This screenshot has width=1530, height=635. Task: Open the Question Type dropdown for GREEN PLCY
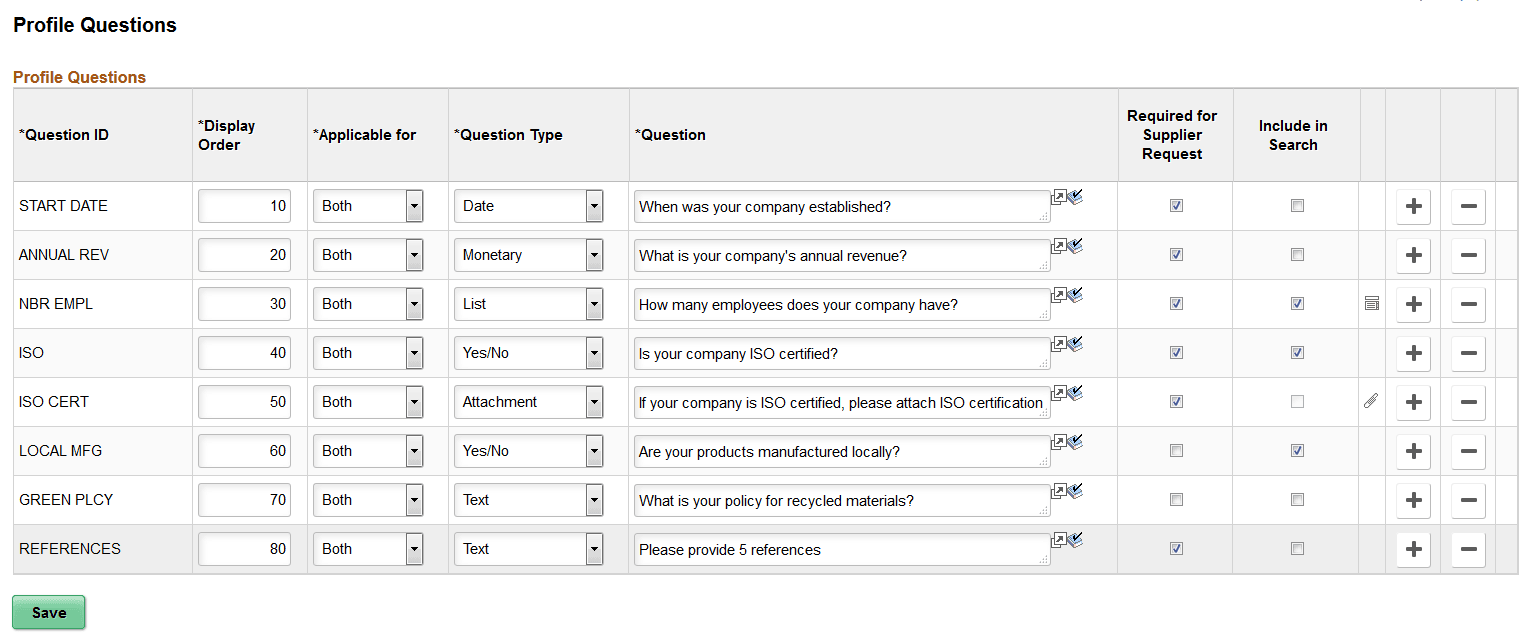tap(594, 500)
